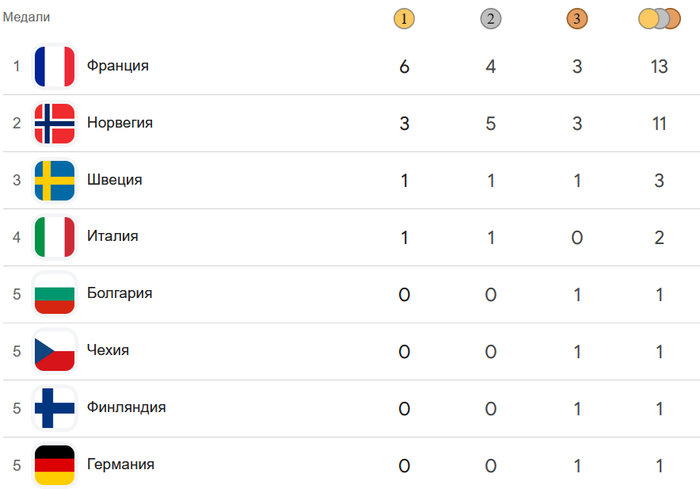Click Norway's silver medal count 5

pyautogui.click(x=490, y=123)
